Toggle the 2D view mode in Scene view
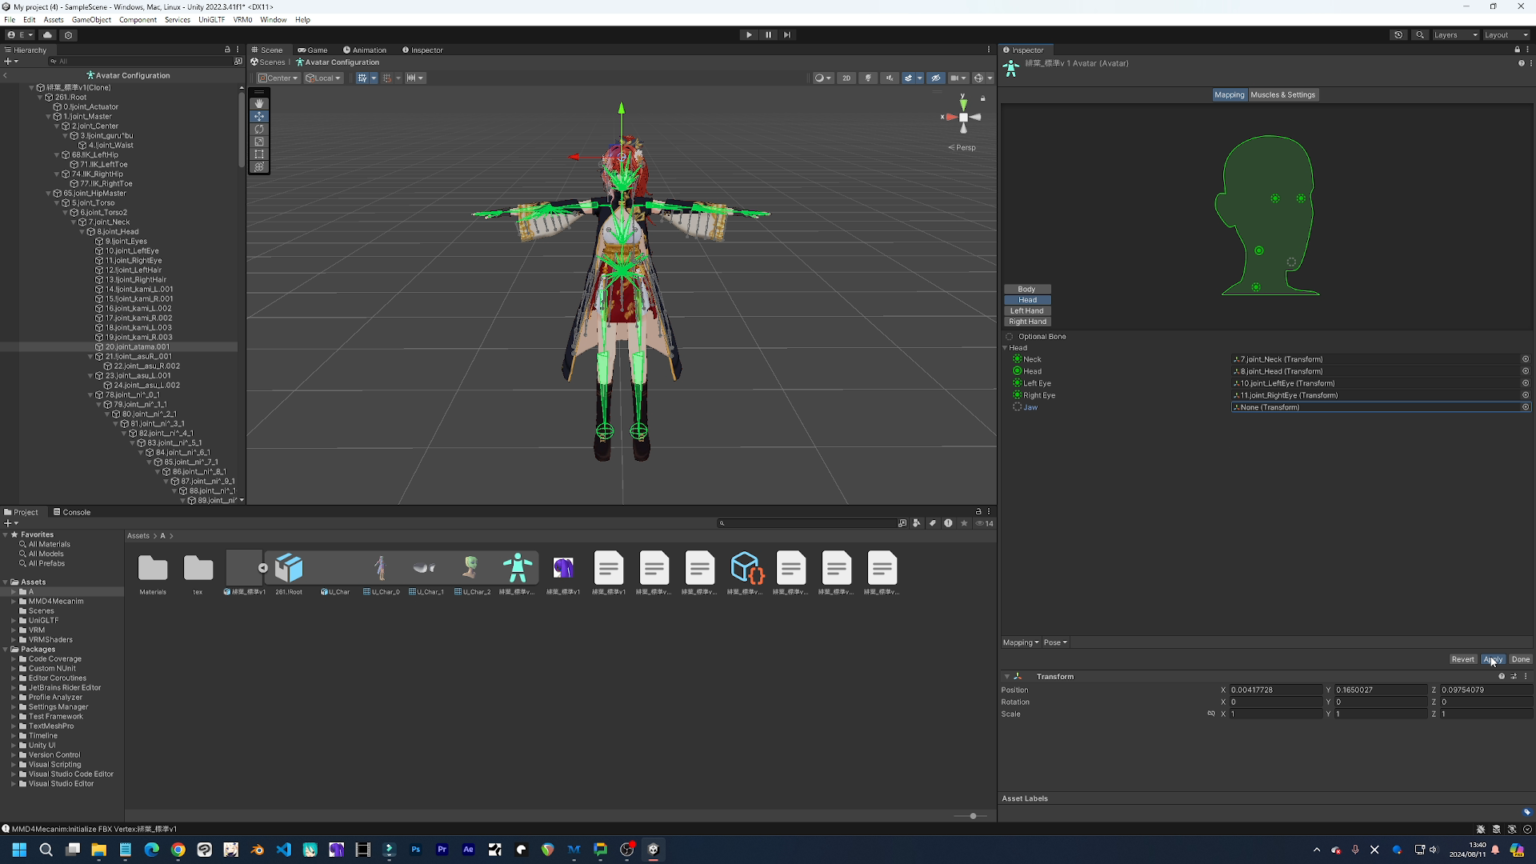Screen dimensions: 1536x864 845,78
